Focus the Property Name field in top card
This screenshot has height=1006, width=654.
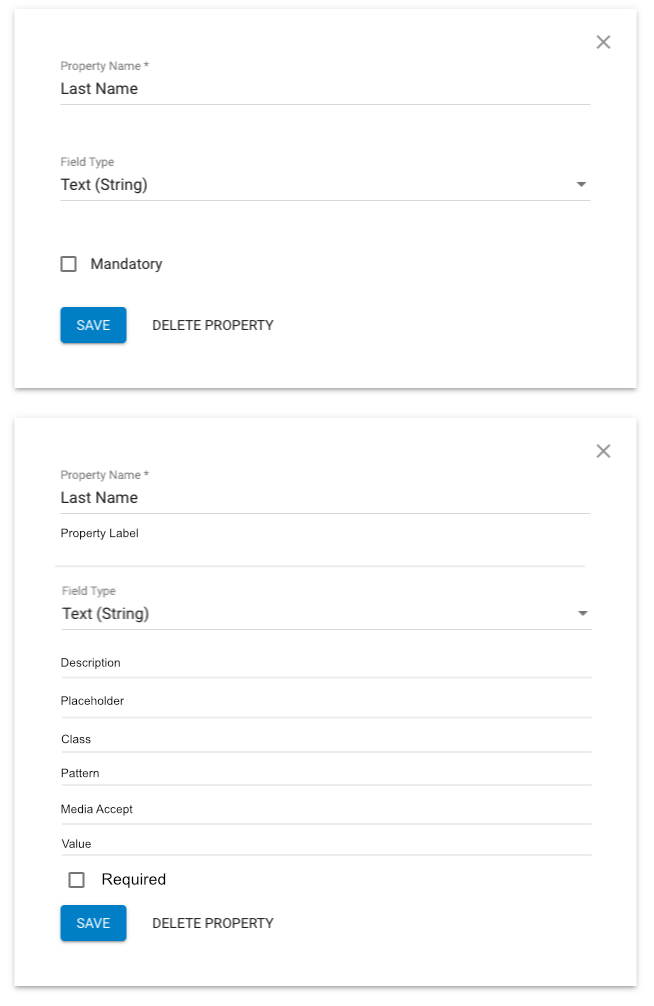tap(325, 89)
